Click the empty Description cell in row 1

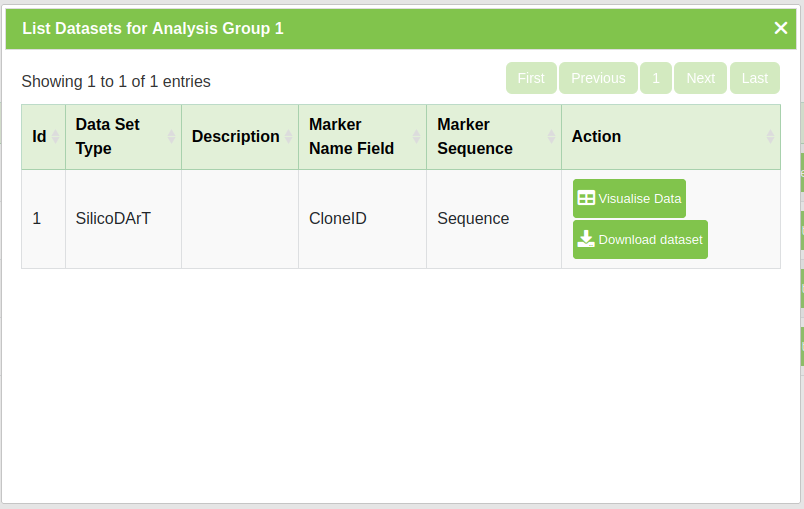239,219
